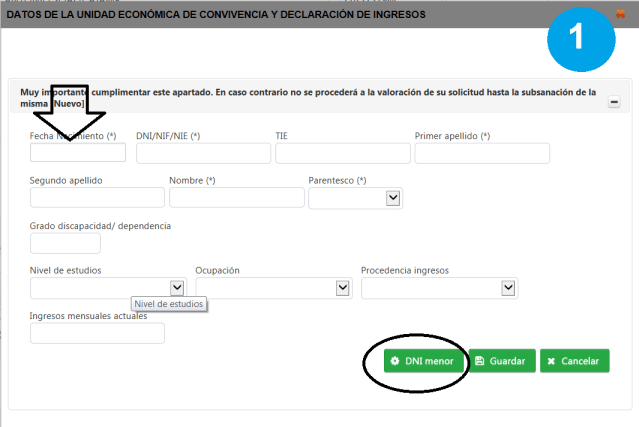This screenshot has height=427, width=639.
Task: Click into the DNI/NIF/NIE text field
Action: (203, 153)
